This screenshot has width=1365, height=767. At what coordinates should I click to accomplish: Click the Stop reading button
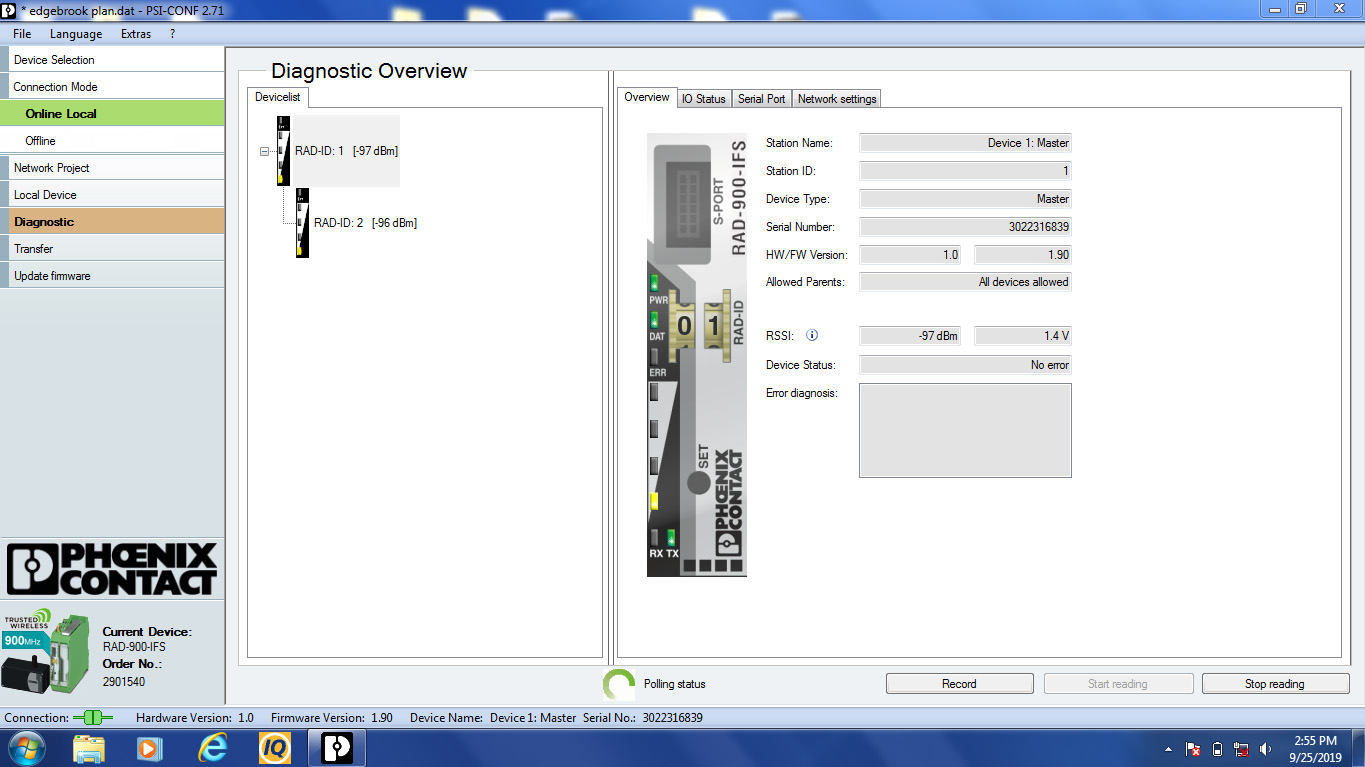(1275, 684)
